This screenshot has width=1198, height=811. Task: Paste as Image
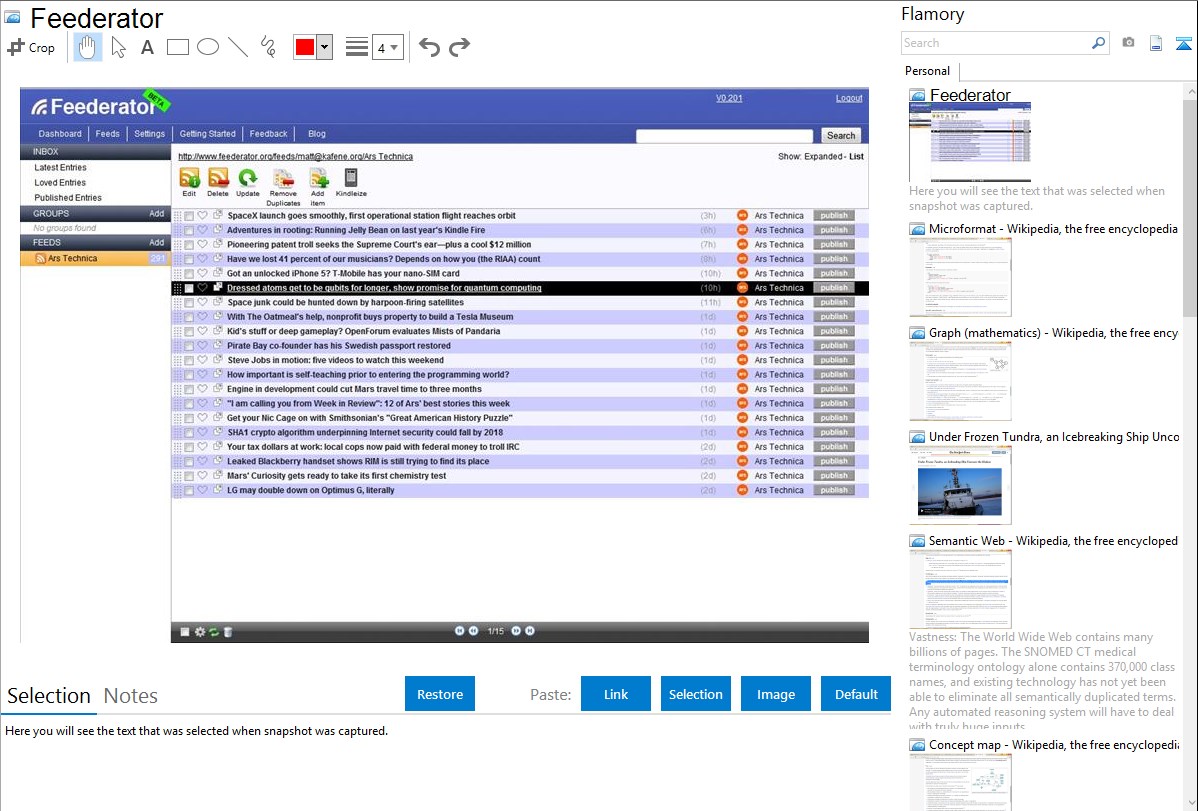point(775,694)
